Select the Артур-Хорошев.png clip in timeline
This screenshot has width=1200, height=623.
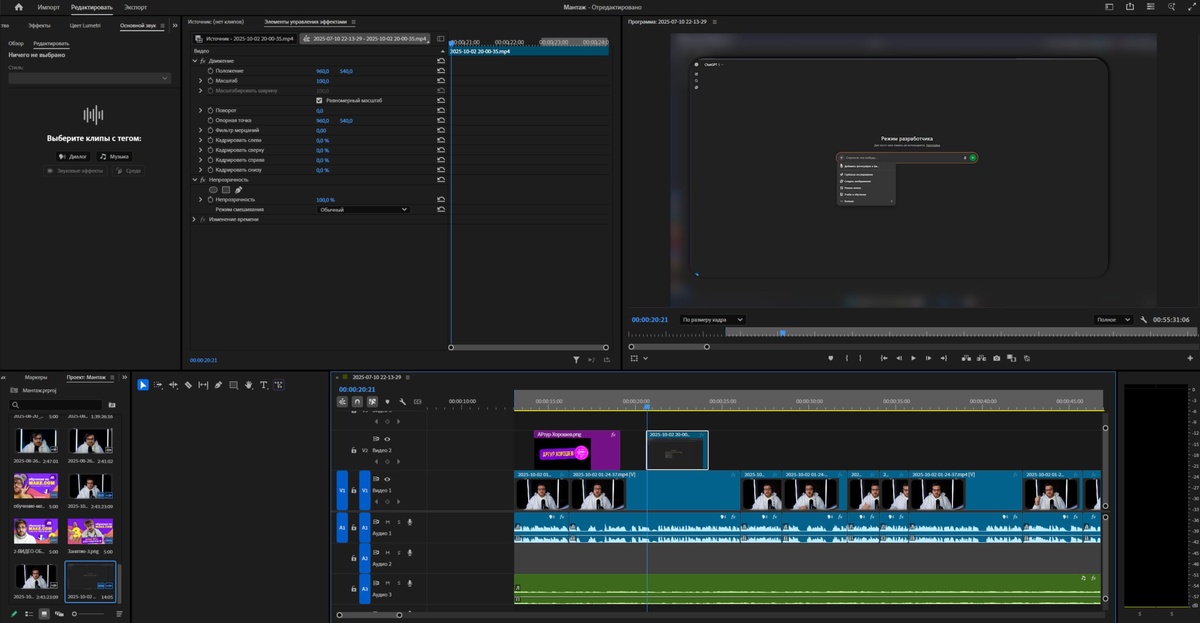[x=577, y=449]
